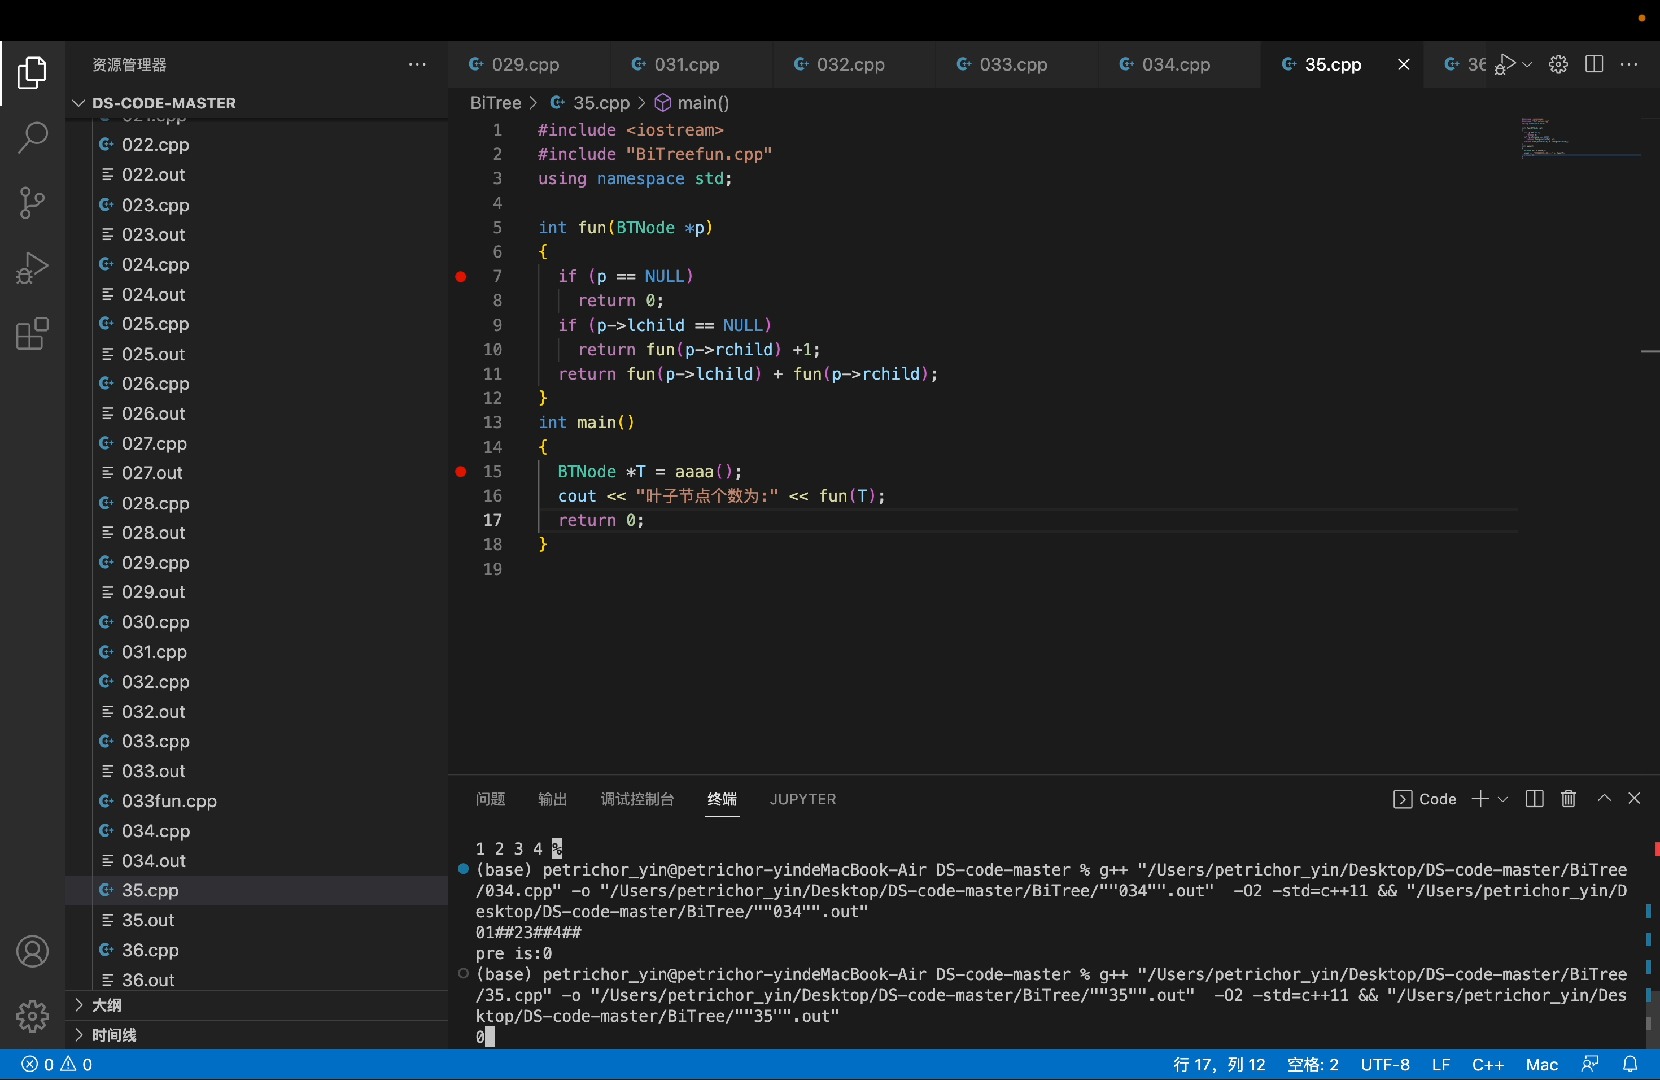Change line ending via LF status item
The height and width of the screenshot is (1080, 1660).
pos(1441,1065)
